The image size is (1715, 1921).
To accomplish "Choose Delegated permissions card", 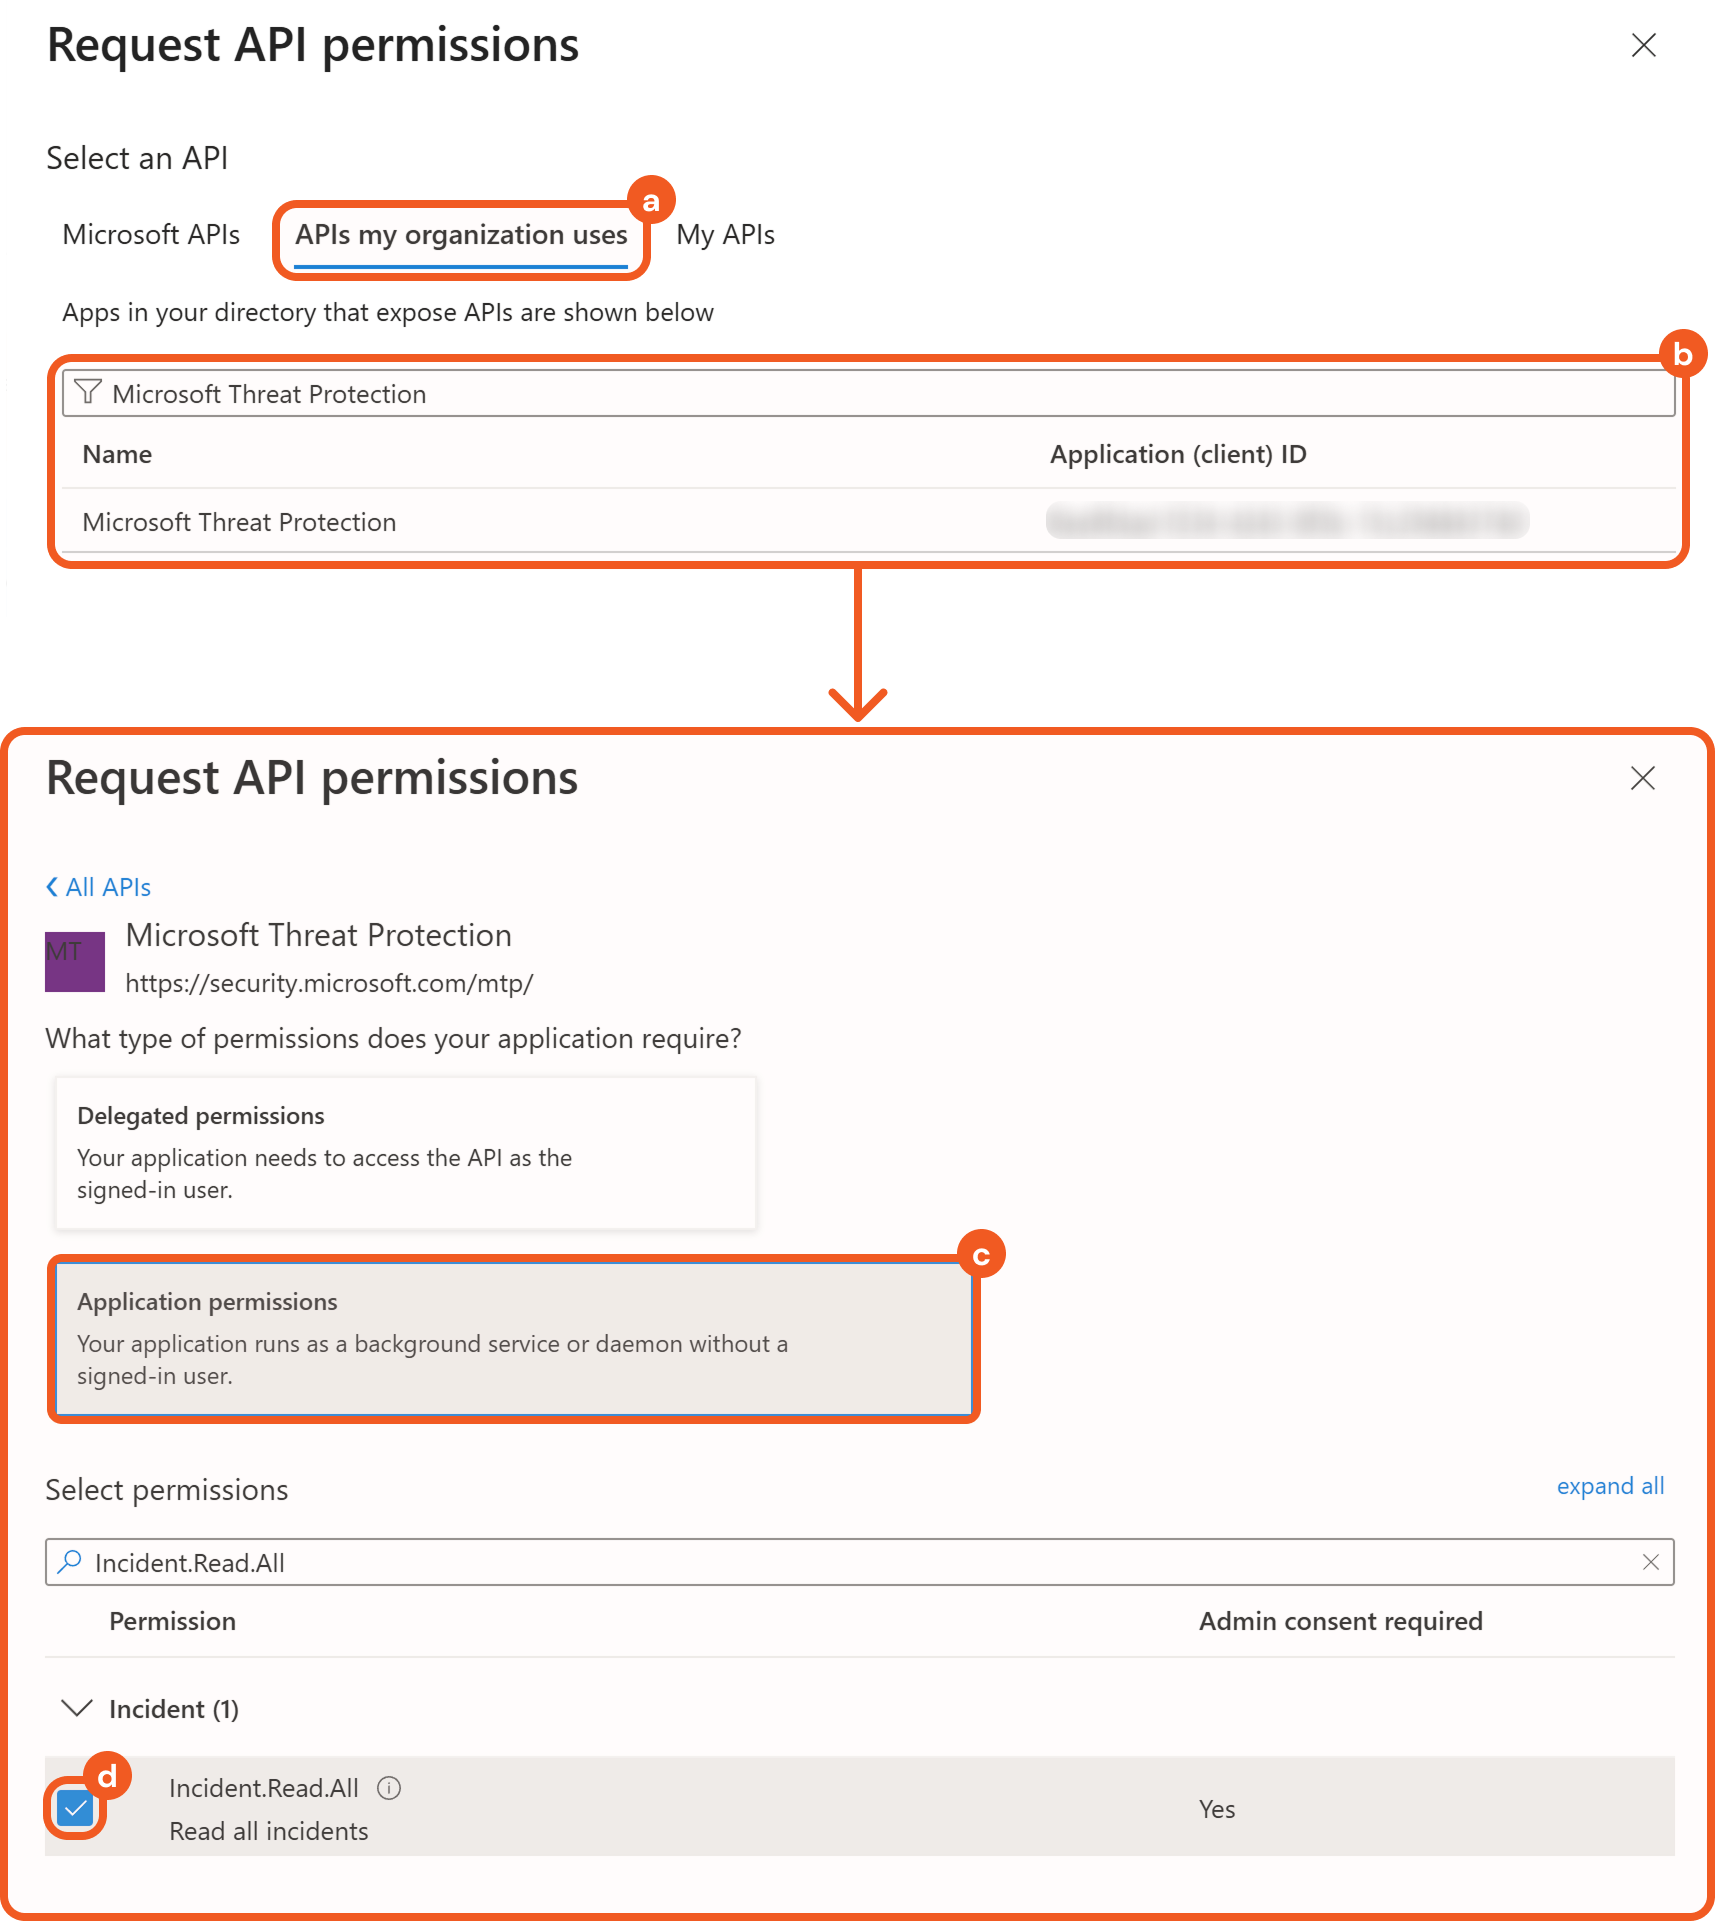I will (x=405, y=1152).
